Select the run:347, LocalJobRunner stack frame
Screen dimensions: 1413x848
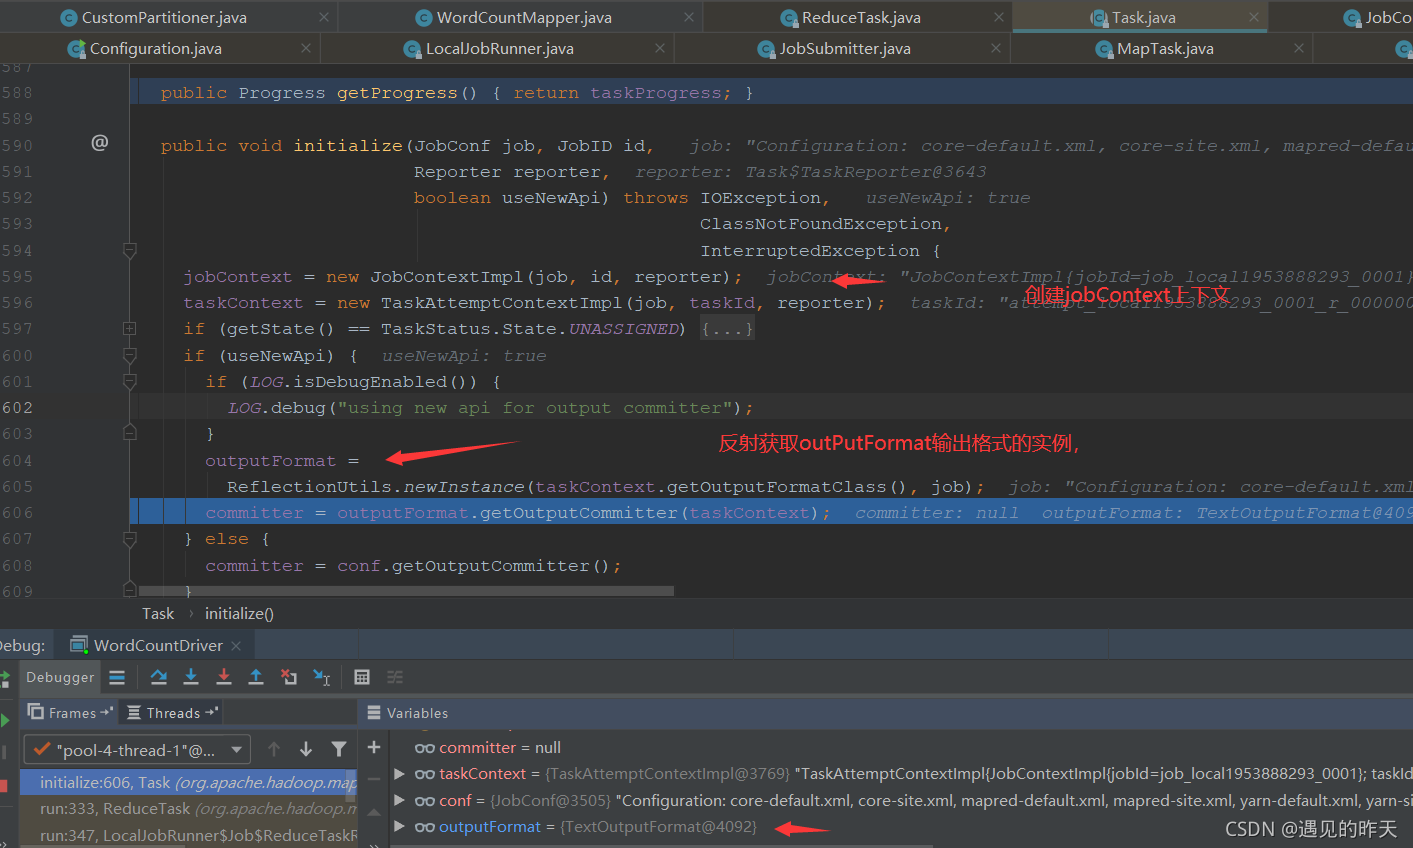188,835
